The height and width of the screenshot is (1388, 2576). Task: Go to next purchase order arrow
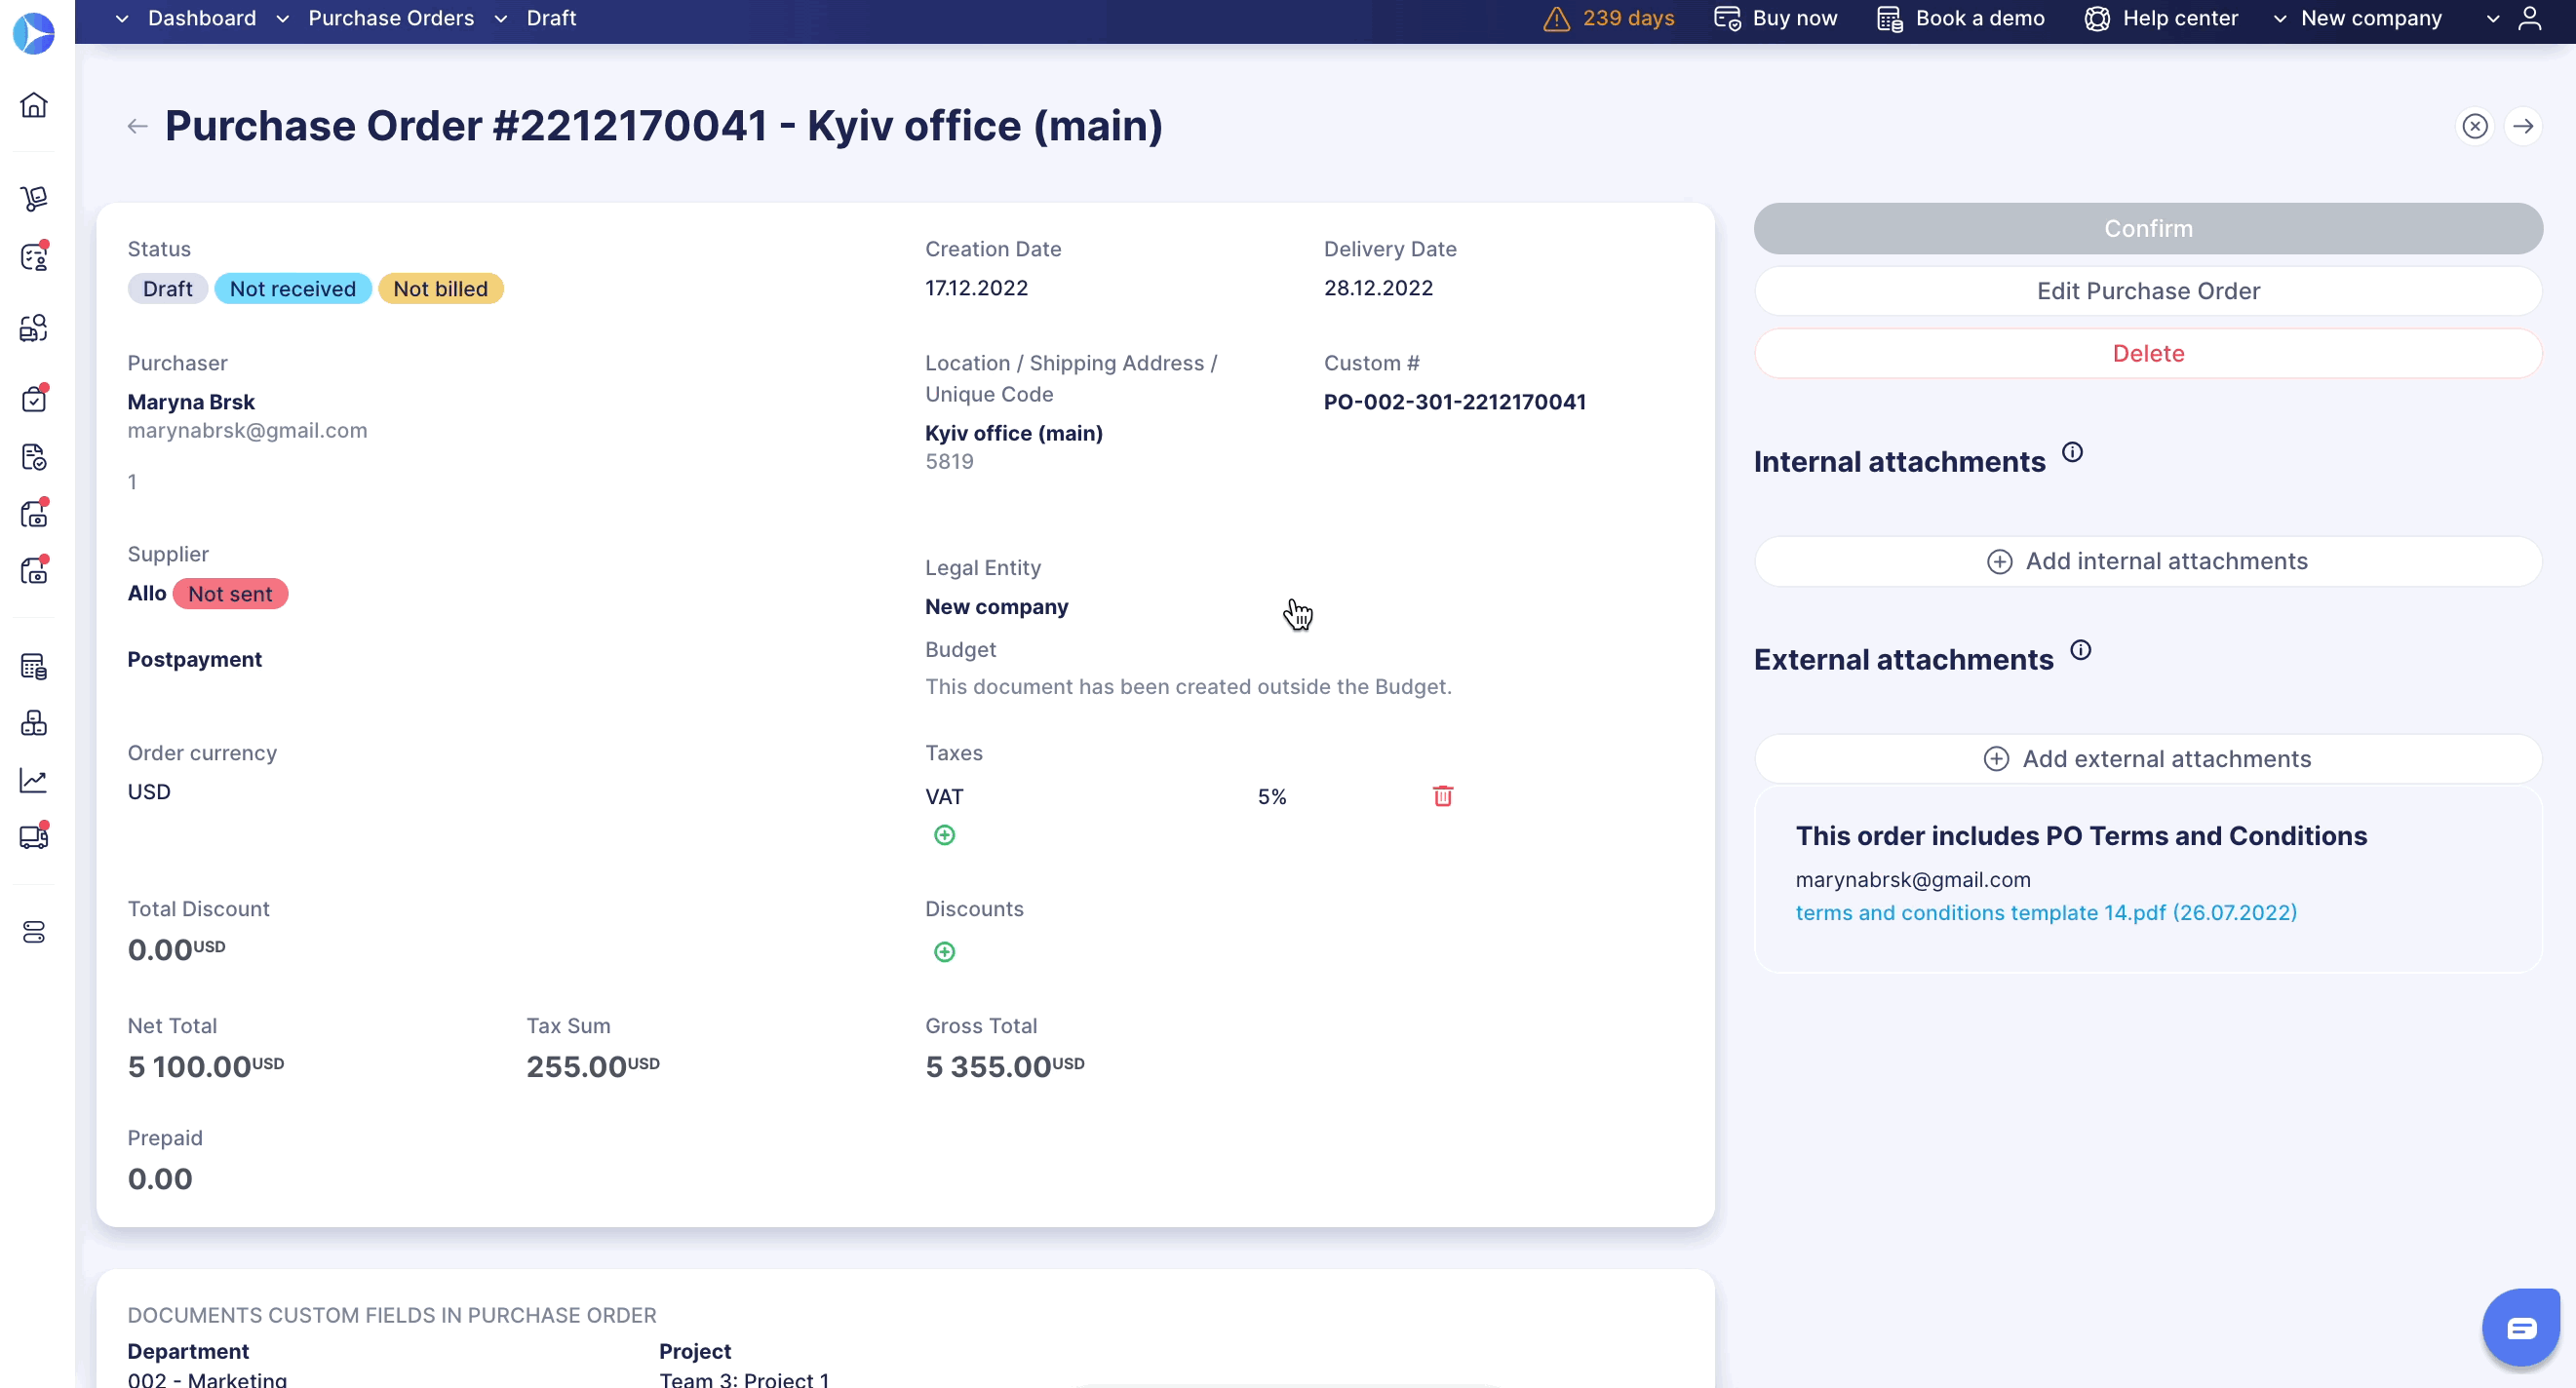click(x=2523, y=126)
